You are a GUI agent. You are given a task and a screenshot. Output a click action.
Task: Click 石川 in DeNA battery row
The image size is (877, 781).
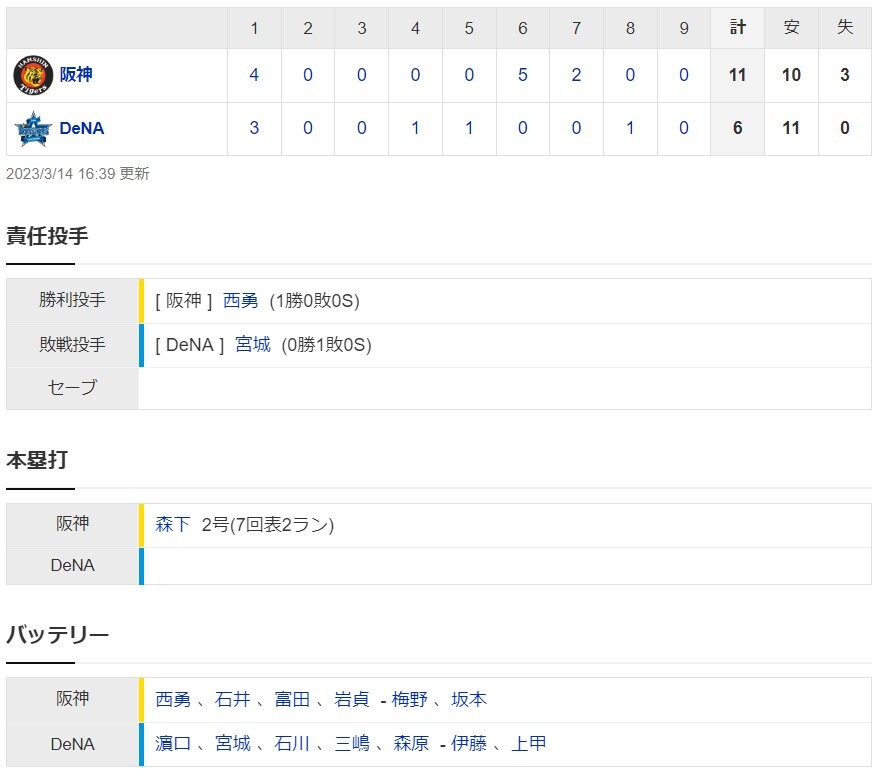292,744
